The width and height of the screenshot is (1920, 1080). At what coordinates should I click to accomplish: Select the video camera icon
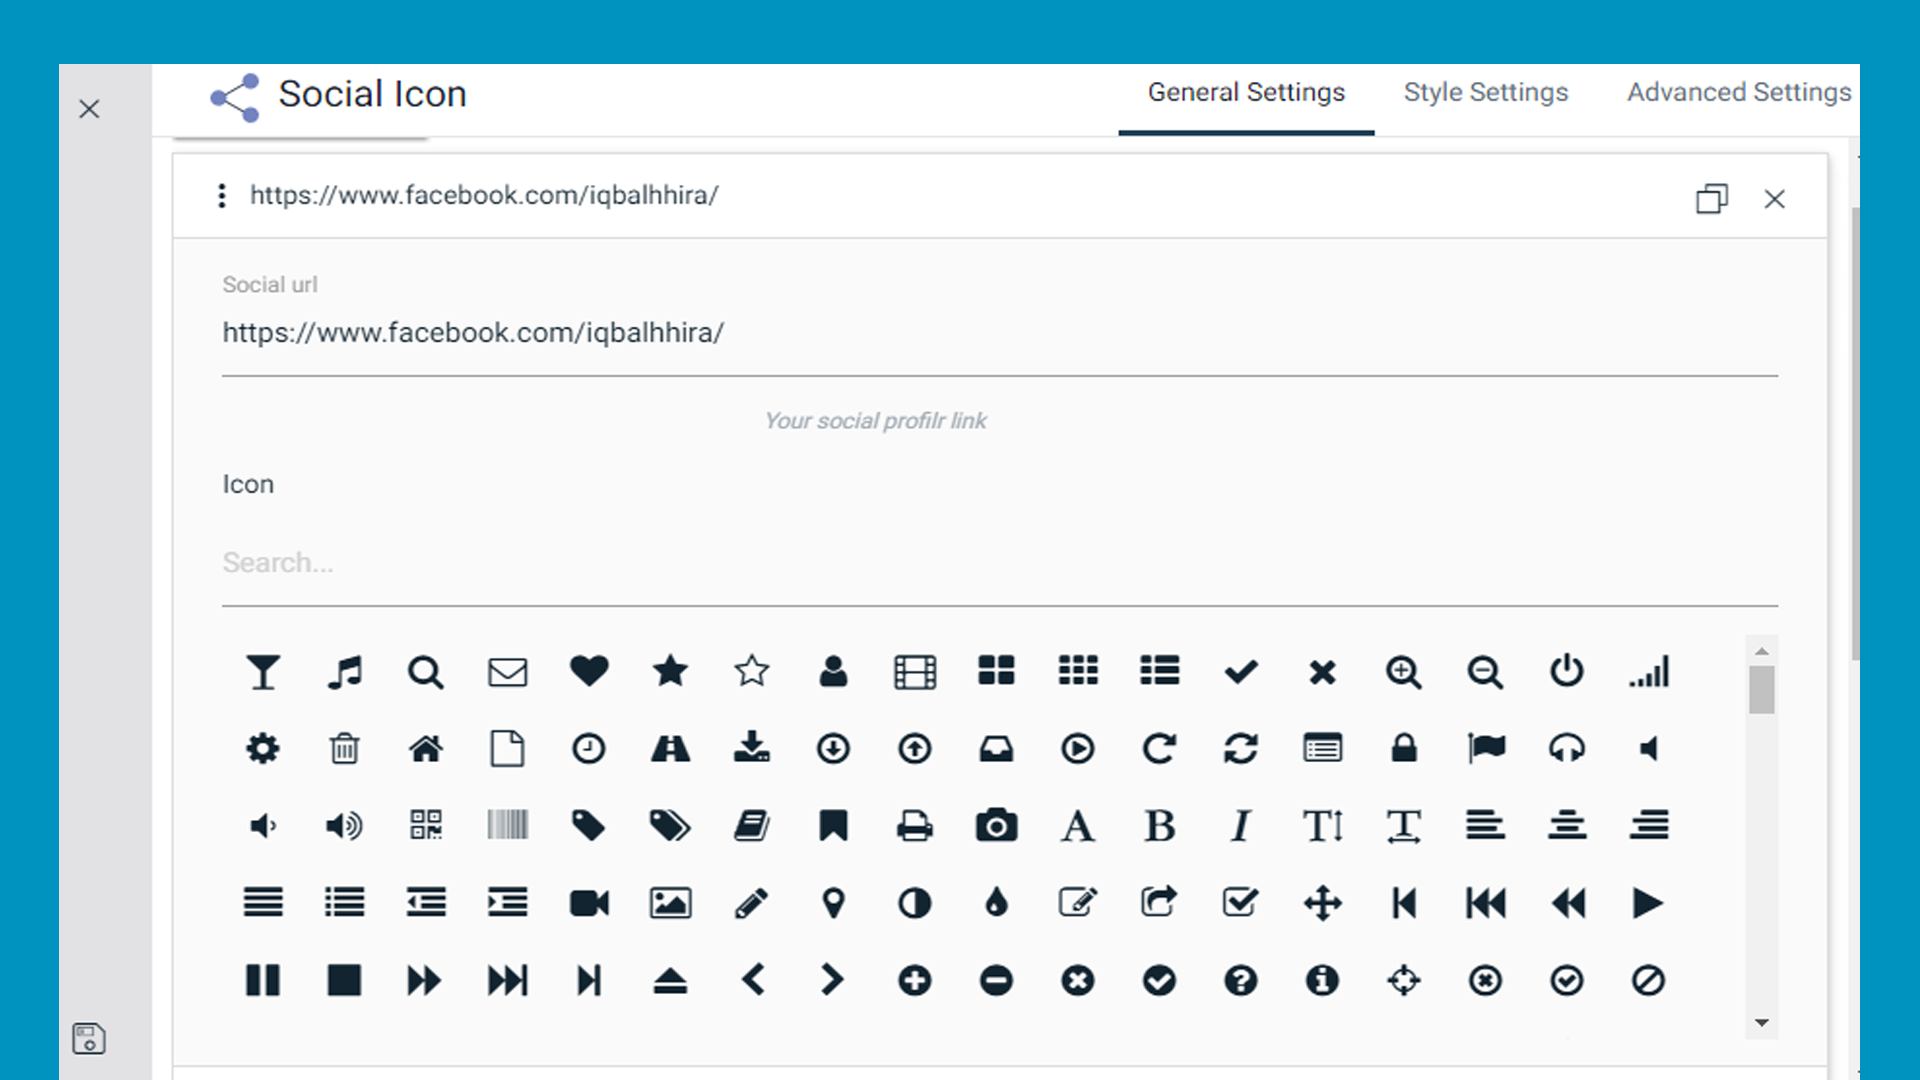tap(589, 903)
